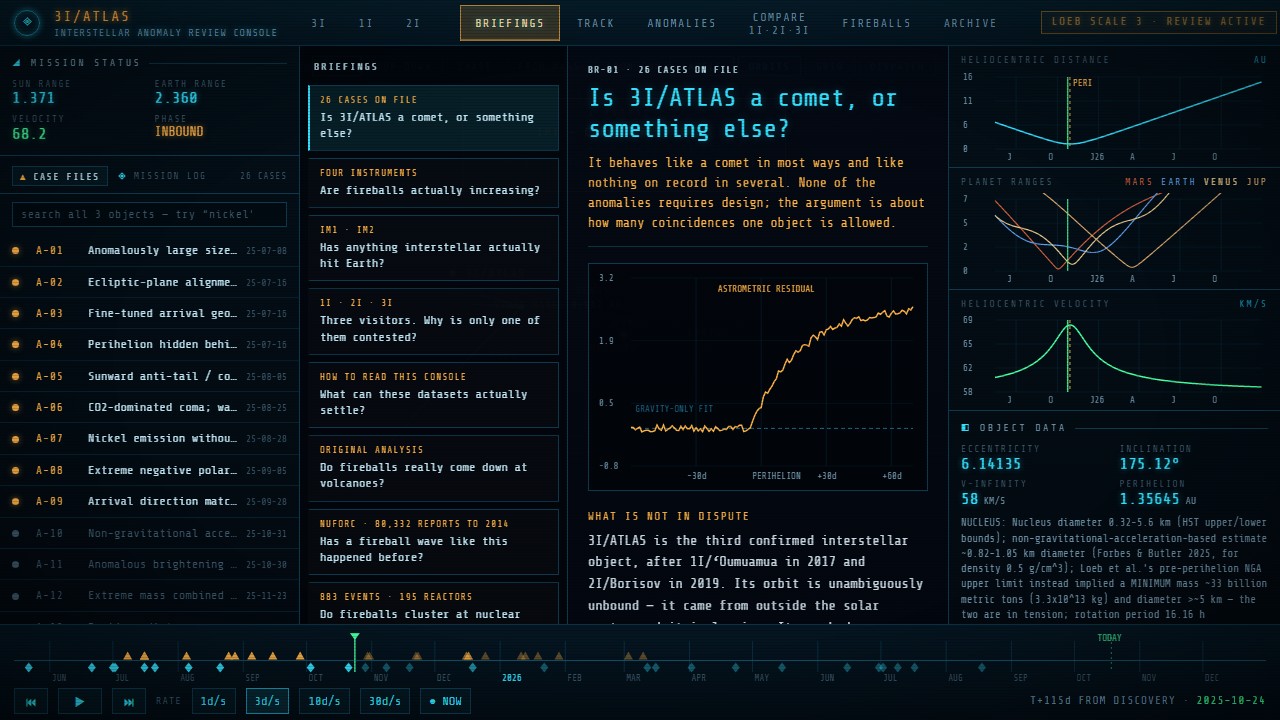Select object 2I in top navigation

(x=413, y=23)
